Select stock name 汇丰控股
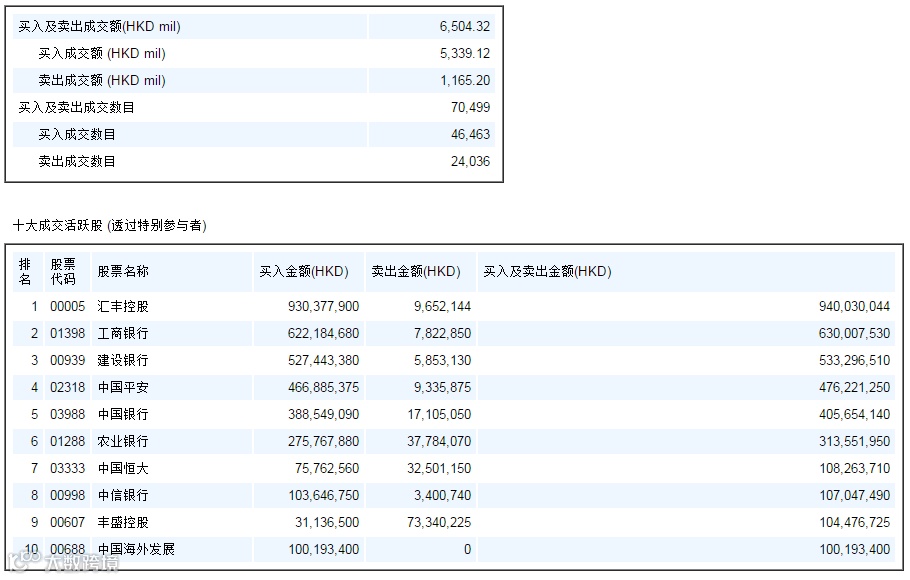Image resolution: width=910 pixels, height=580 pixels. pyautogui.click(x=122, y=307)
